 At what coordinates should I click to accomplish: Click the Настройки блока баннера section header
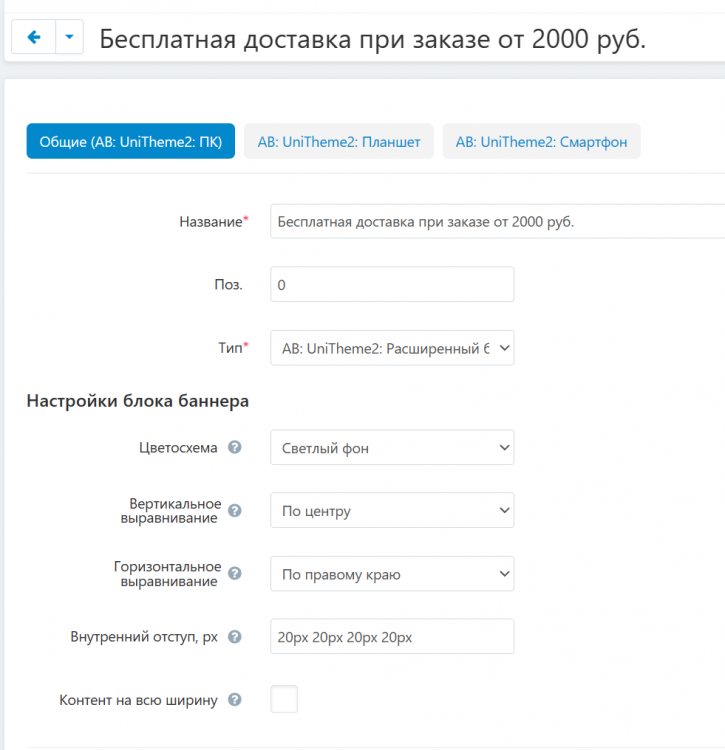pos(137,401)
